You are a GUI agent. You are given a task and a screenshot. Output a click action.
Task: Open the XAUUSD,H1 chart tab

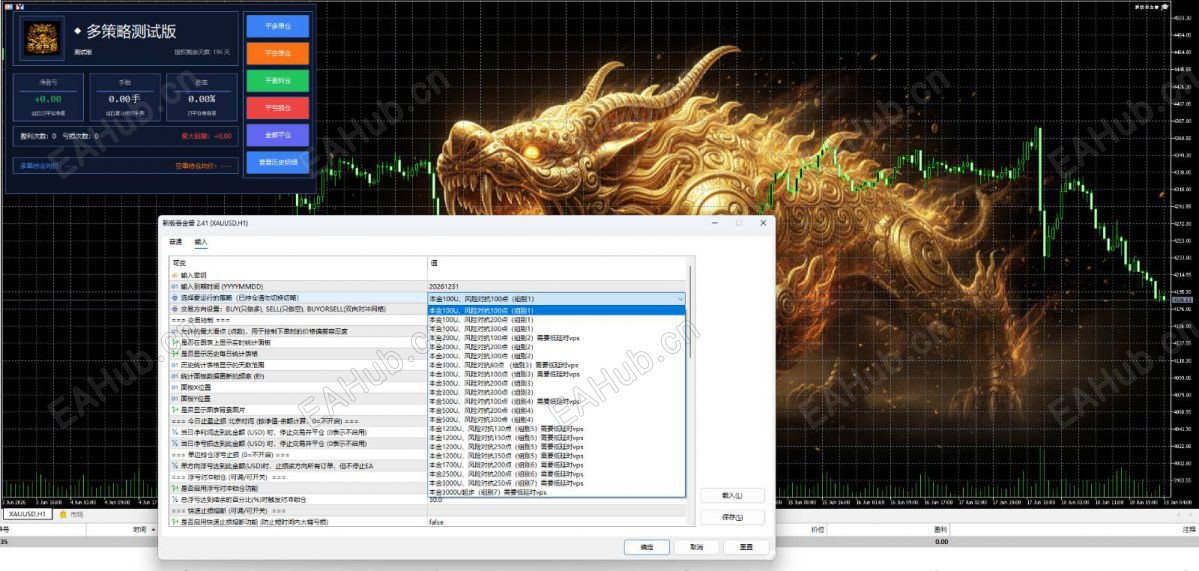coord(26,515)
